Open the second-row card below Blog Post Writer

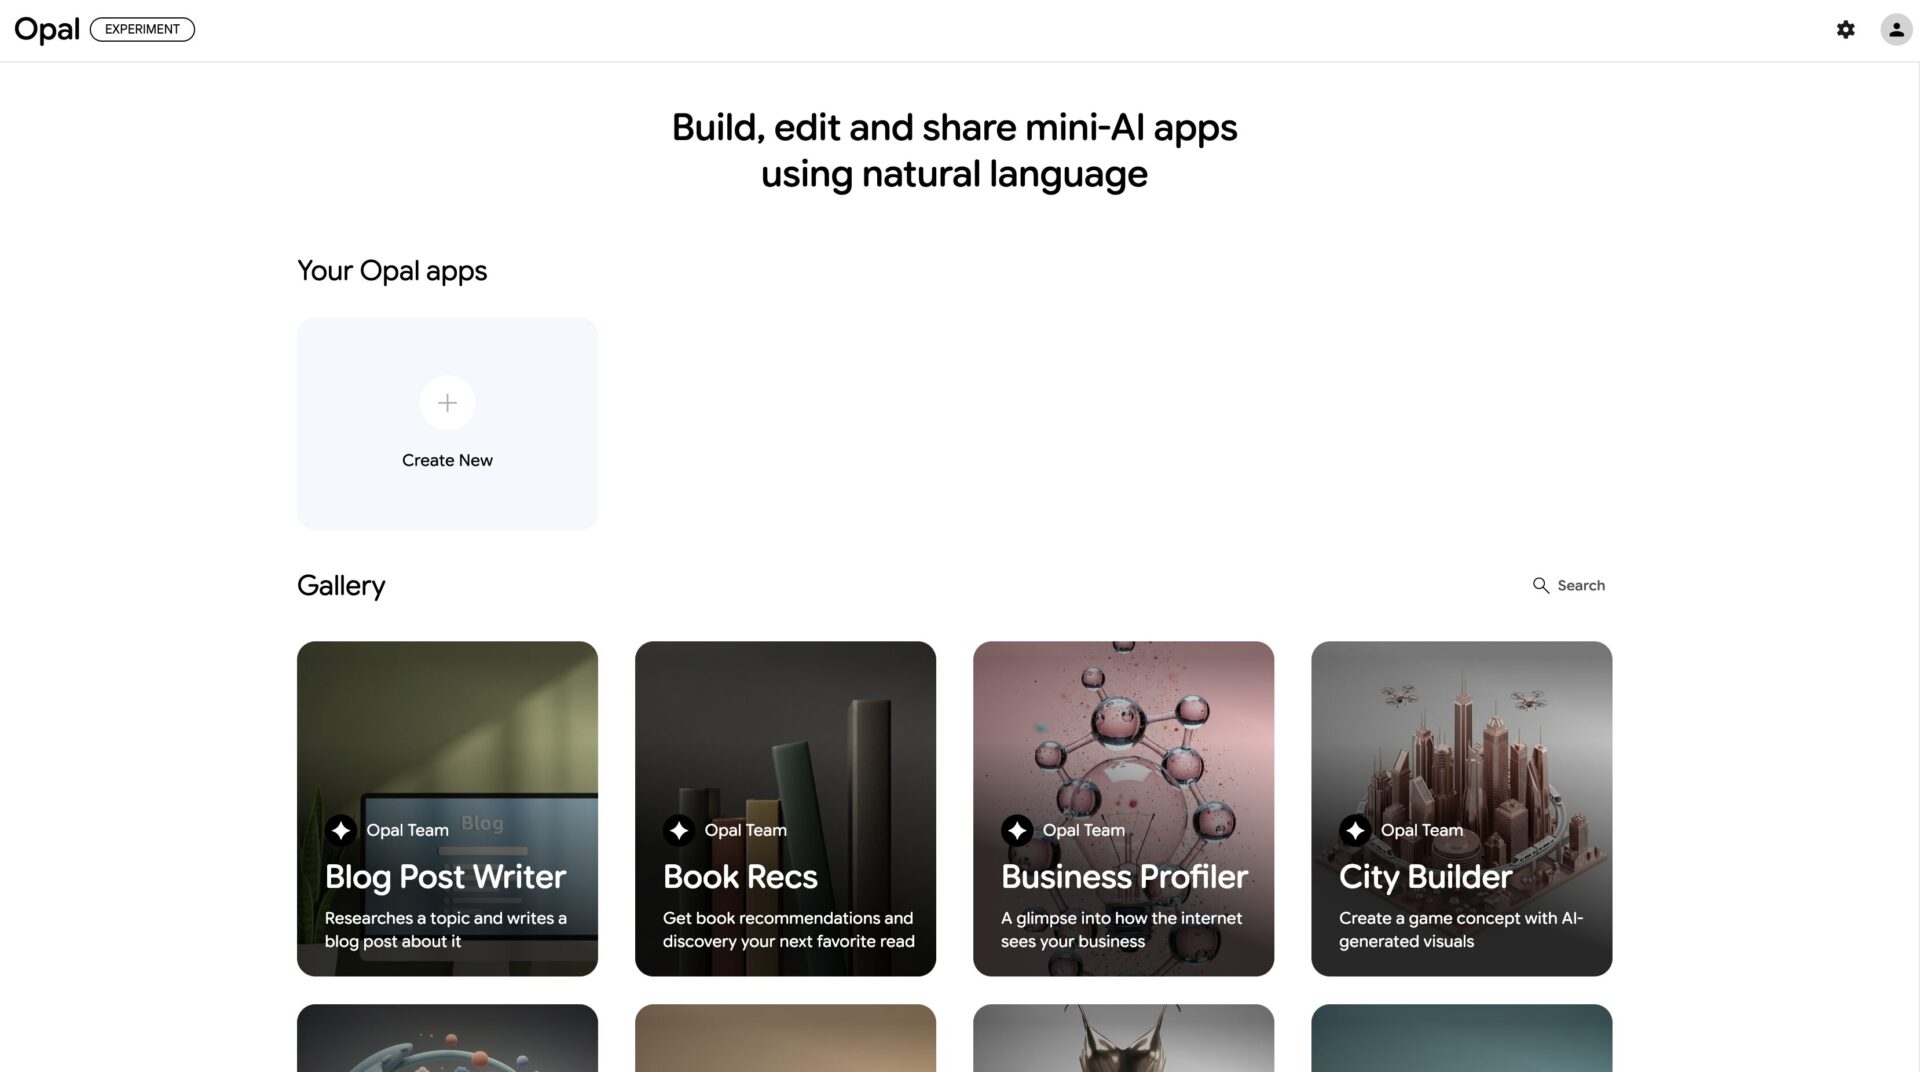point(447,1038)
